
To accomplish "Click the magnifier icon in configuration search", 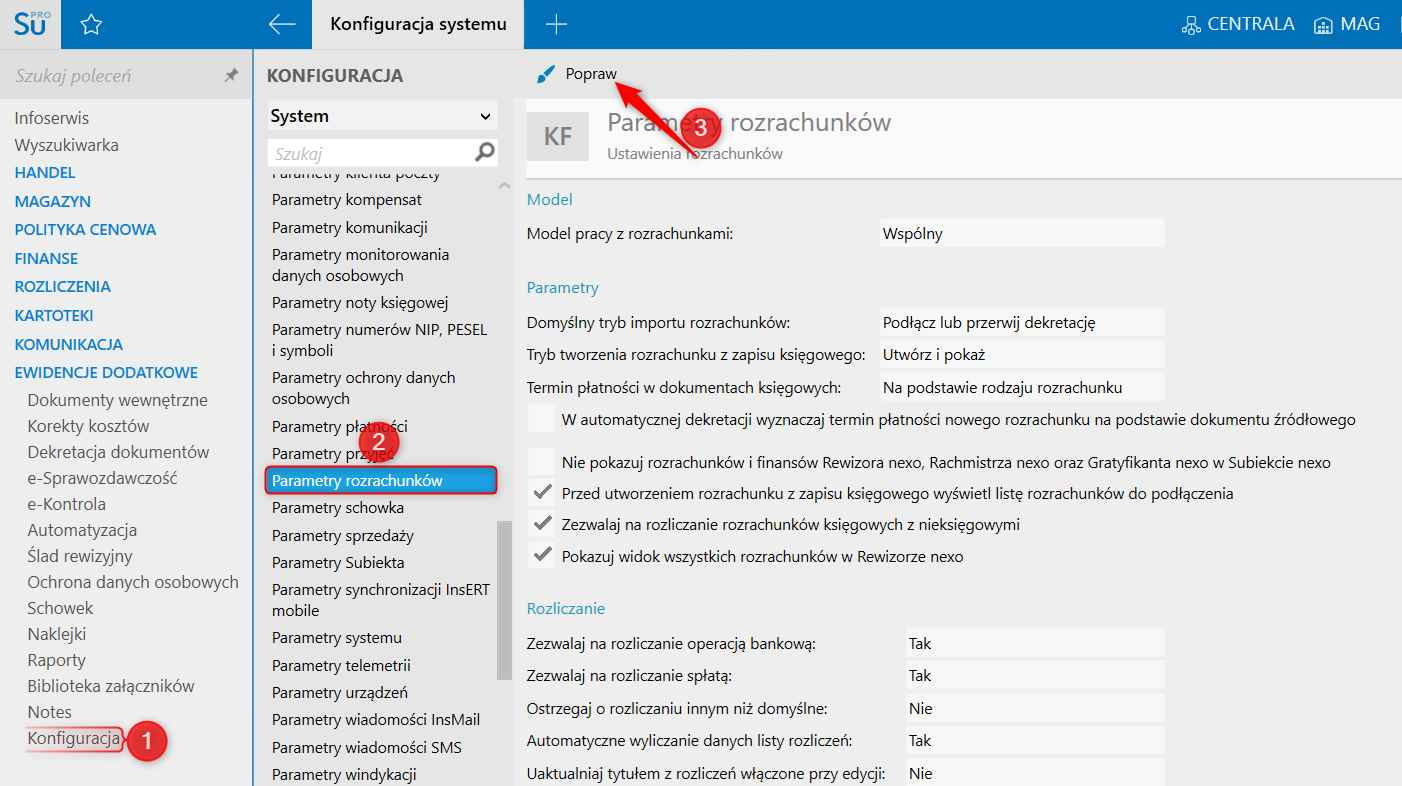I will pos(485,153).
